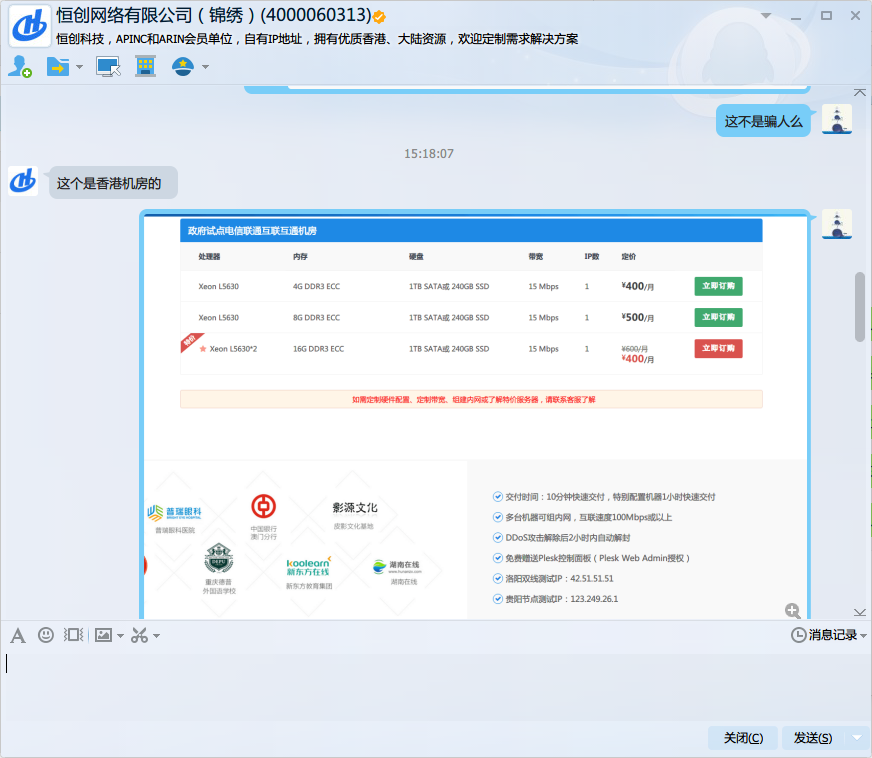The width and height of the screenshot is (872, 758).
Task: Click the 这个是香港机房的 message bubble
Action: pos(113,183)
